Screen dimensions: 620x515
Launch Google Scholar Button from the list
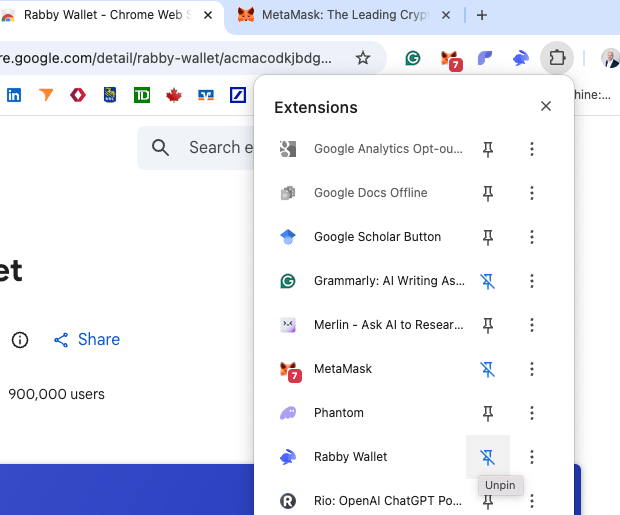[370, 237]
